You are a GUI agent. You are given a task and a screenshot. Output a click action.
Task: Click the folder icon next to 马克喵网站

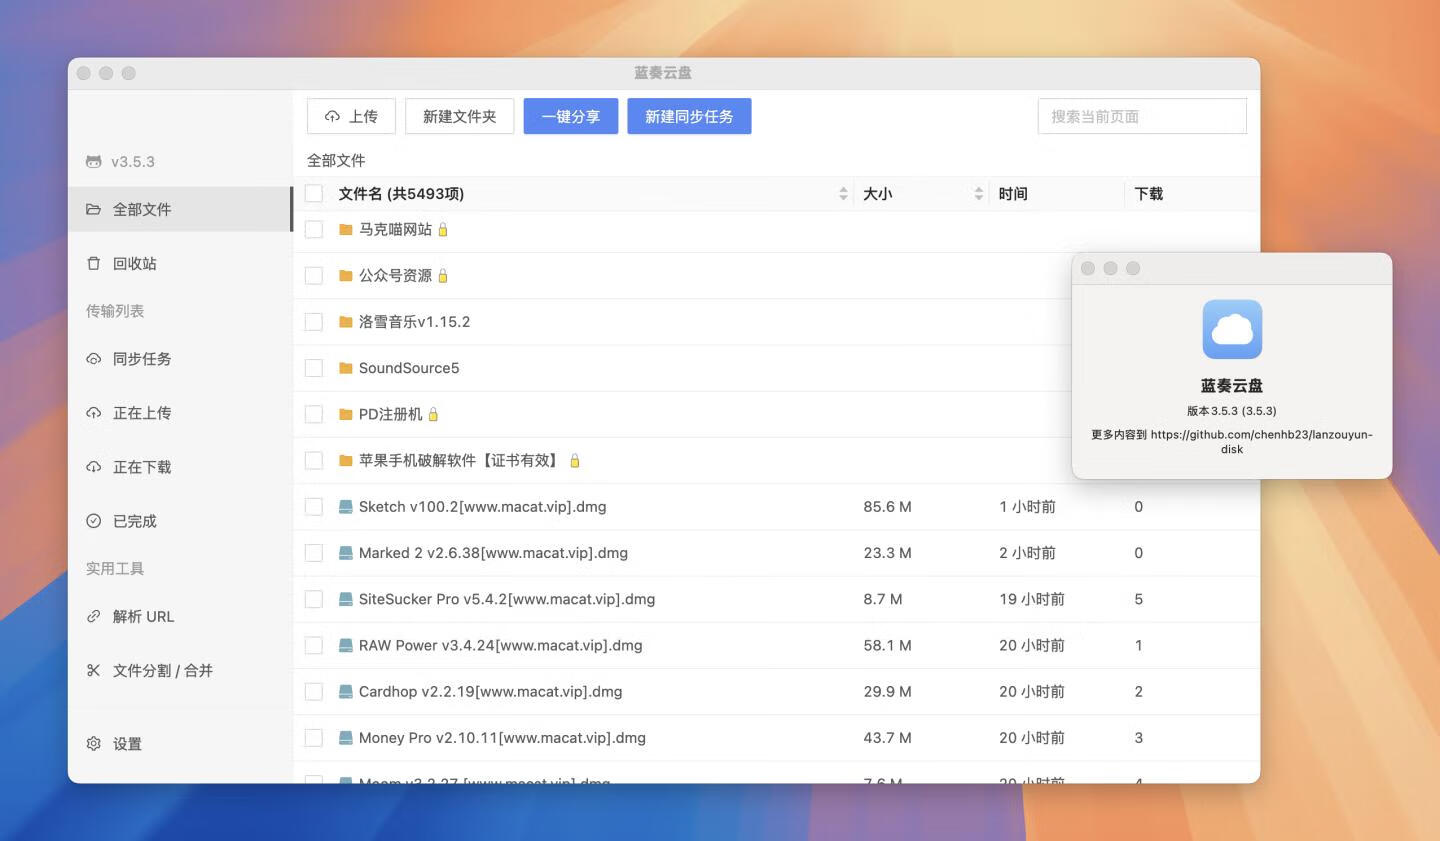click(x=345, y=230)
